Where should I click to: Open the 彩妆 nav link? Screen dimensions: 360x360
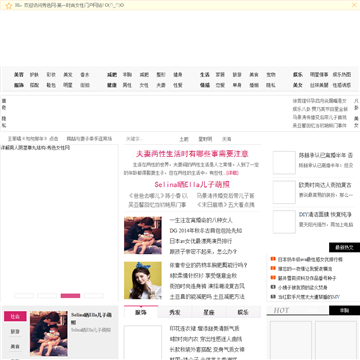click(x=51, y=75)
